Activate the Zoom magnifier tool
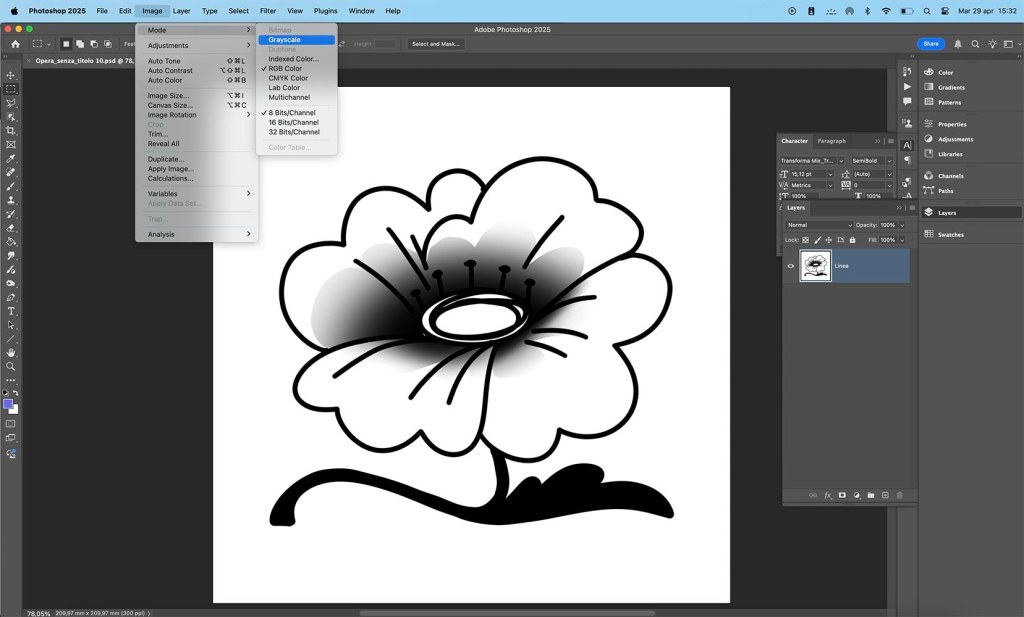Image resolution: width=1024 pixels, height=617 pixels. click(11, 366)
